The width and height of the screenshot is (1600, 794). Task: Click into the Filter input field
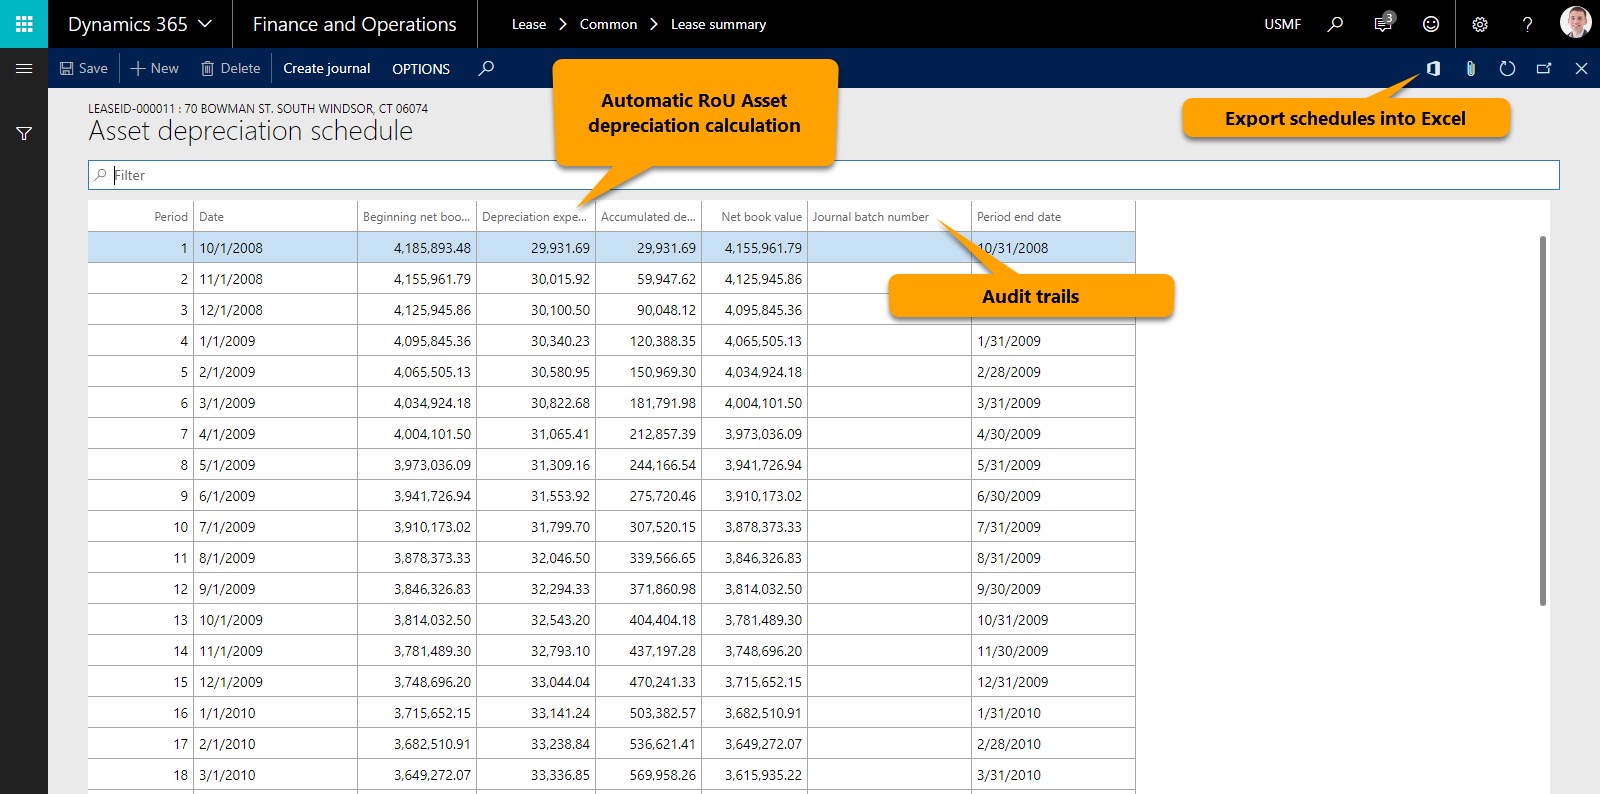[x=824, y=175]
